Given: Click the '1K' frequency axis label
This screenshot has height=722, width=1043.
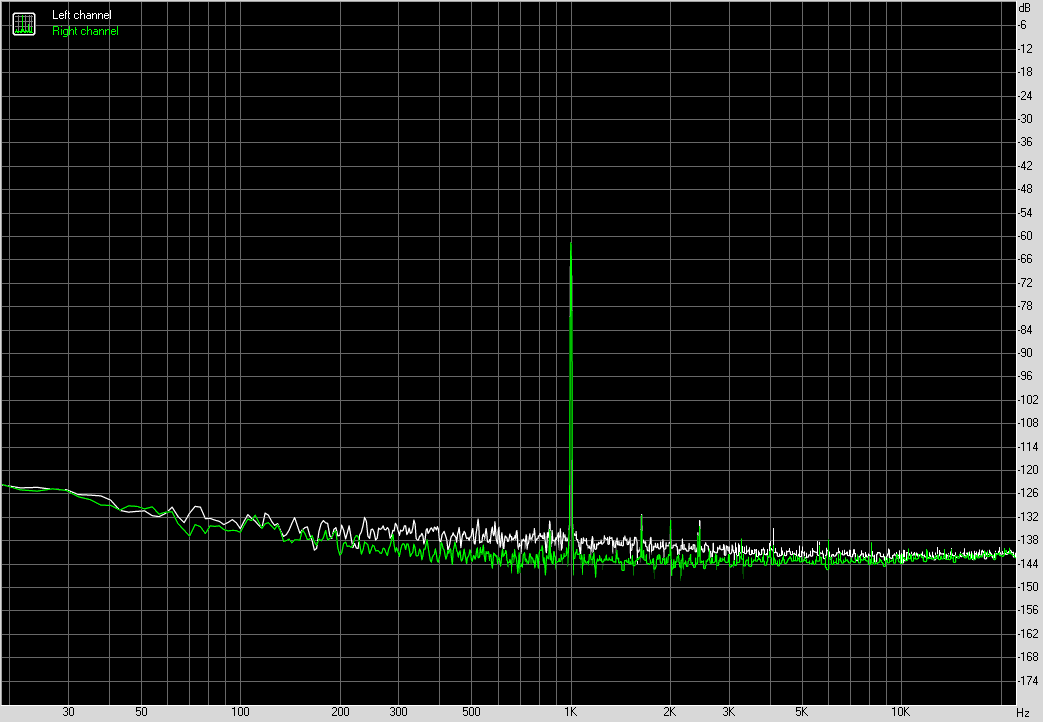Looking at the screenshot, I should [x=571, y=712].
